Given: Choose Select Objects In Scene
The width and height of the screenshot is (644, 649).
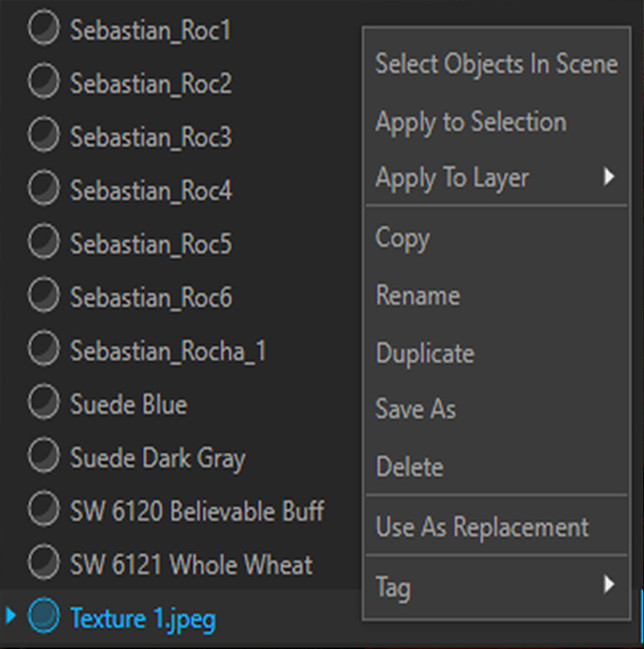Looking at the screenshot, I should [496, 65].
